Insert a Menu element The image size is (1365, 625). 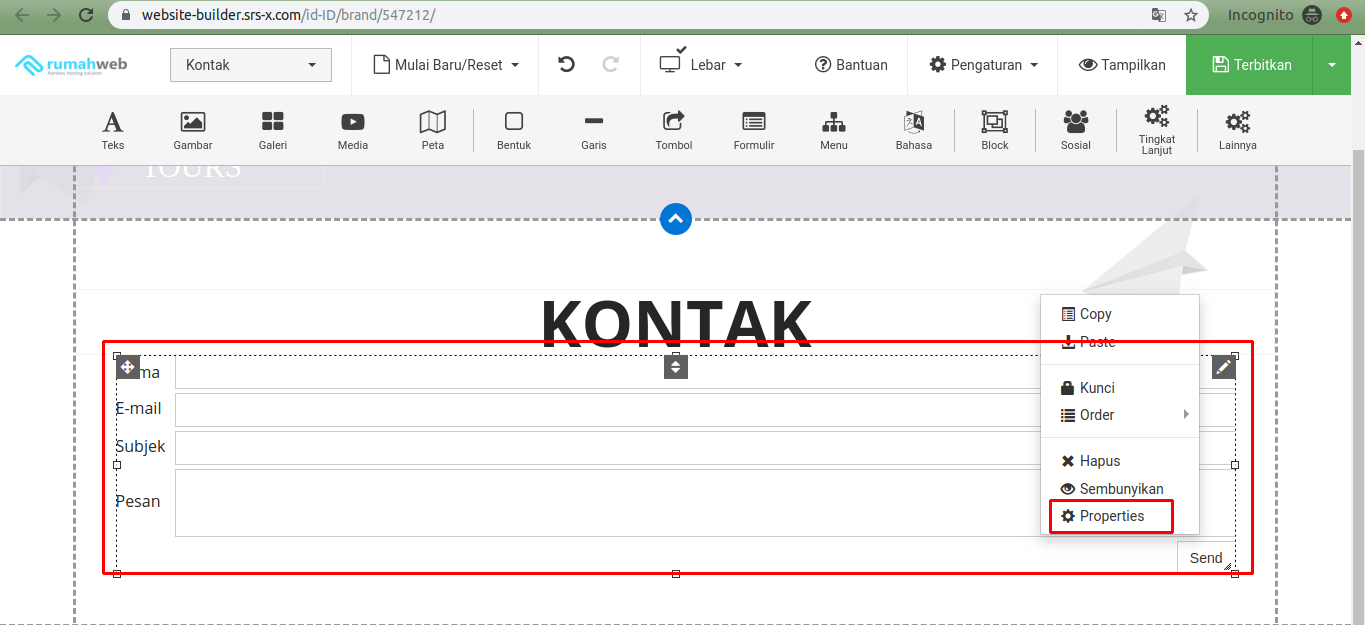pyautogui.click(x=834, y=131)
